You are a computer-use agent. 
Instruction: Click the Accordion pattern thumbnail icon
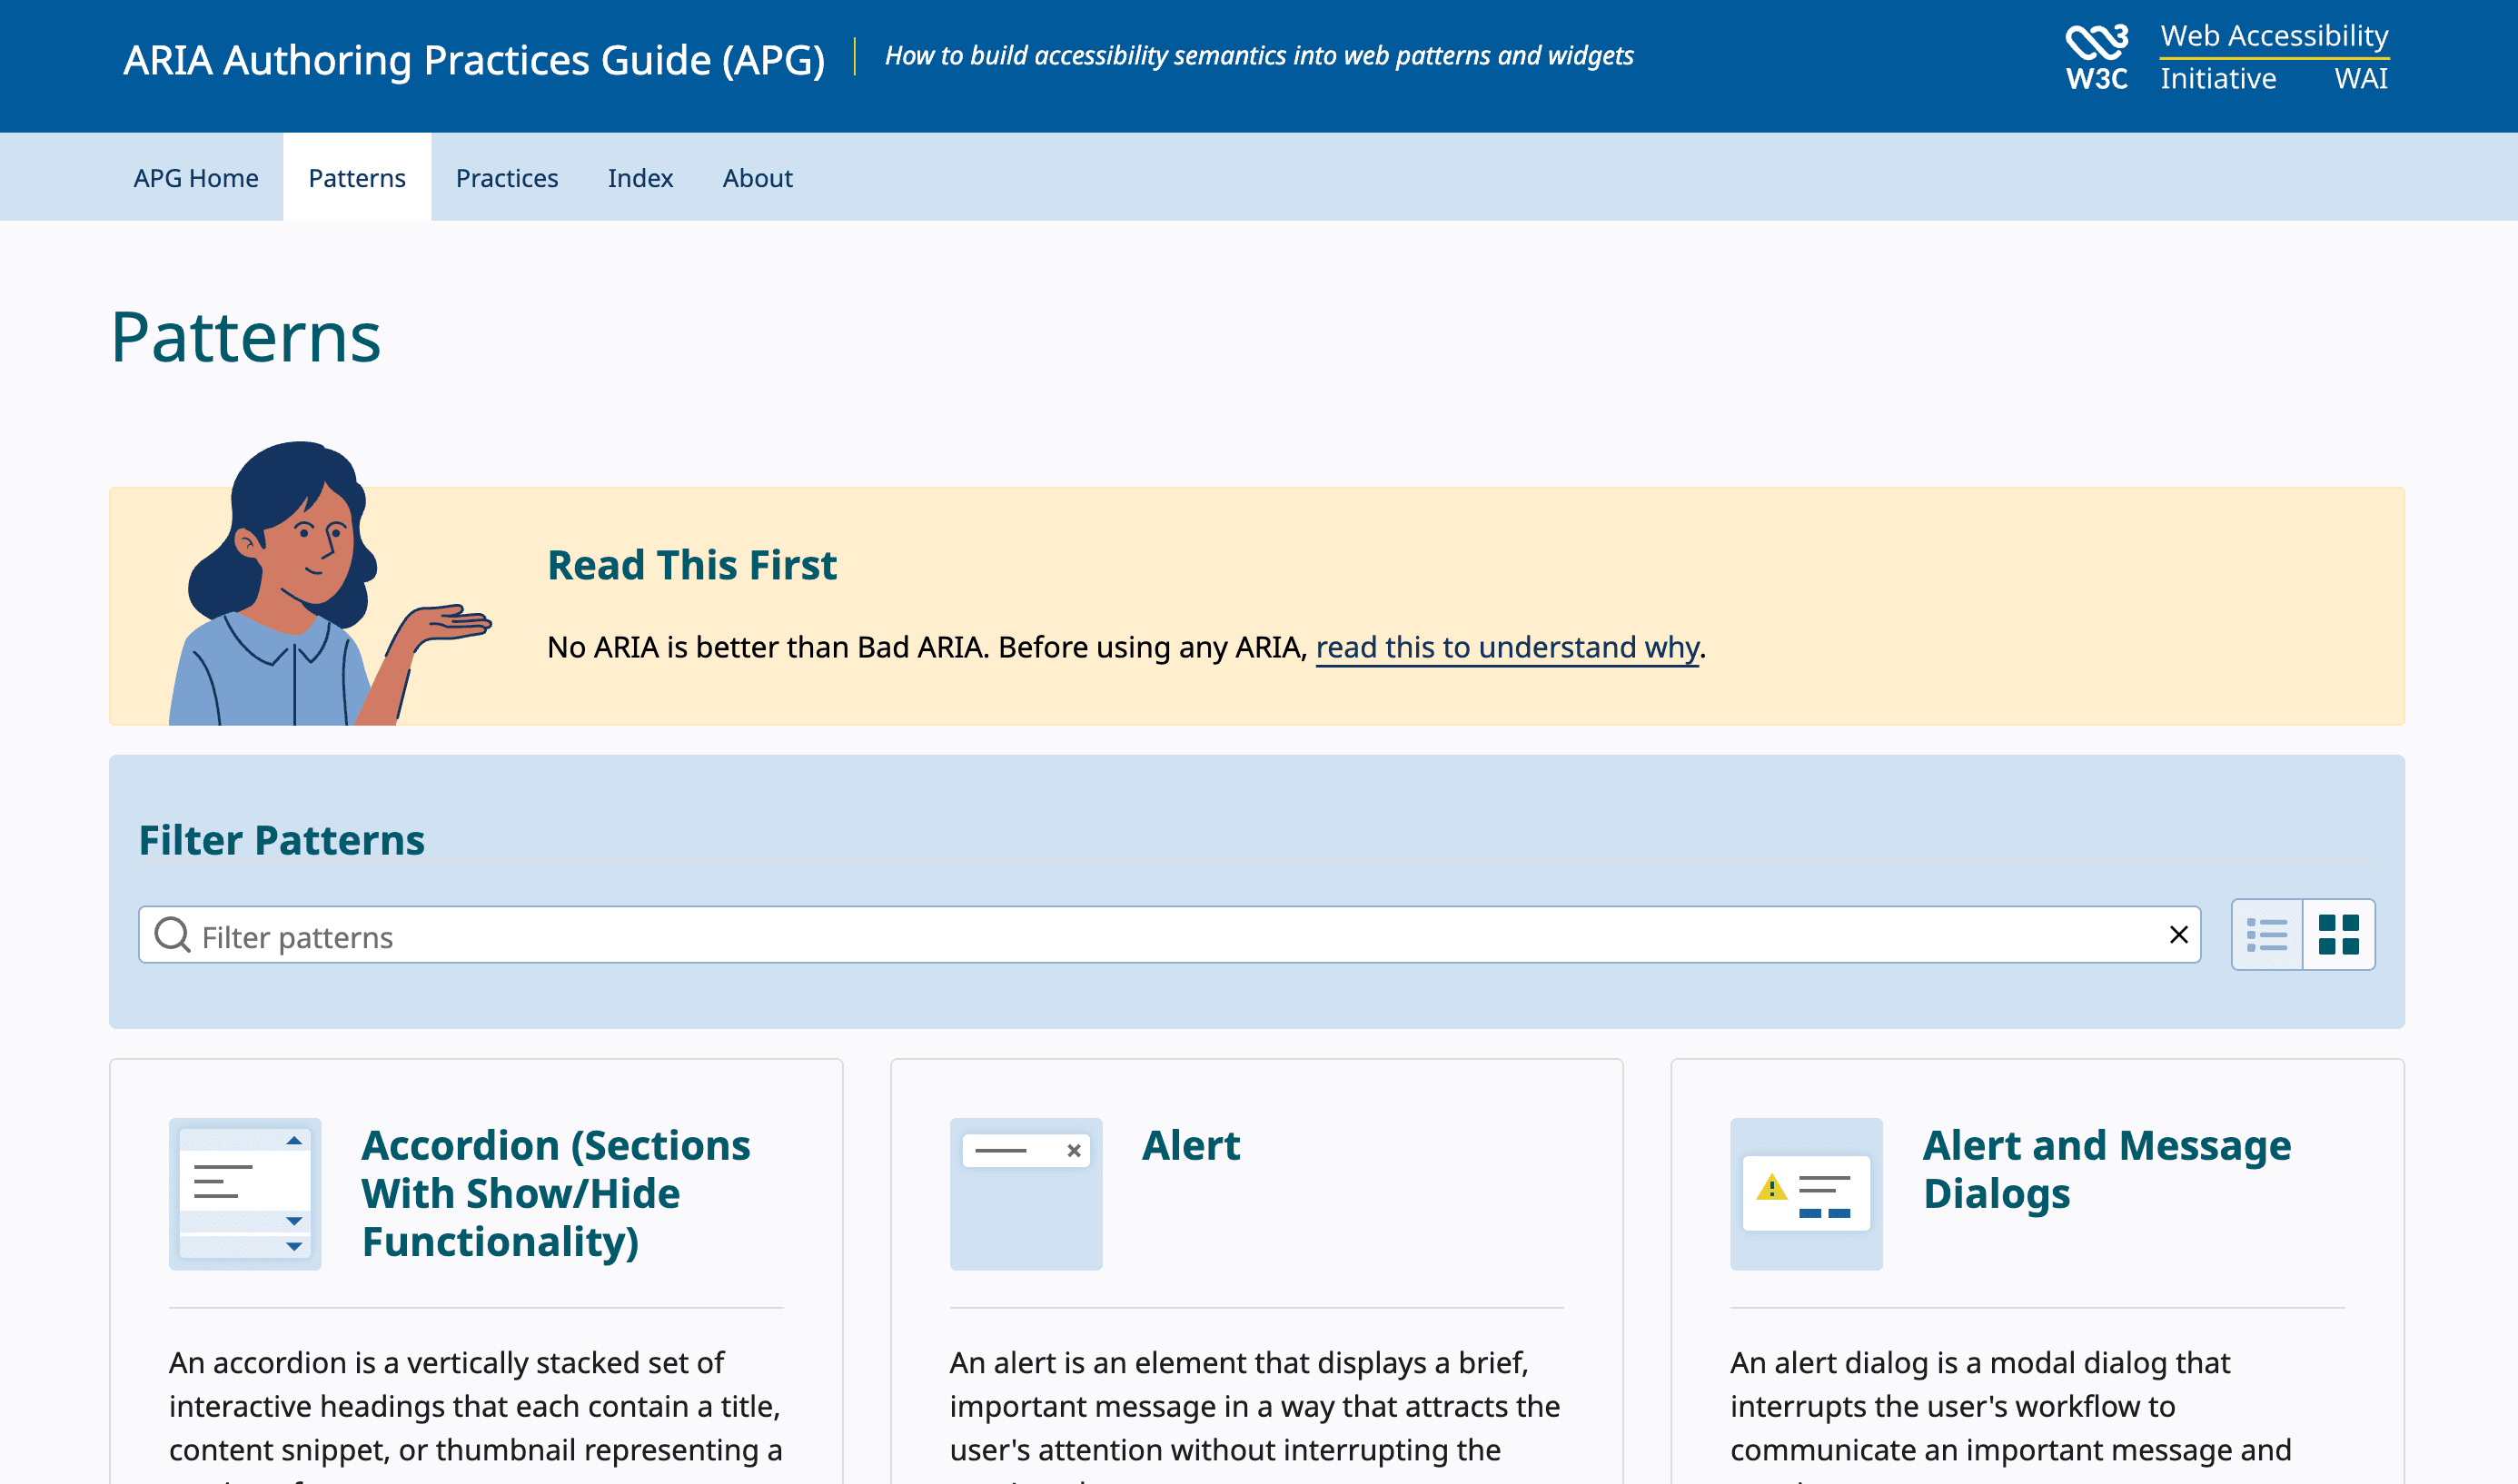(245, 1194)
